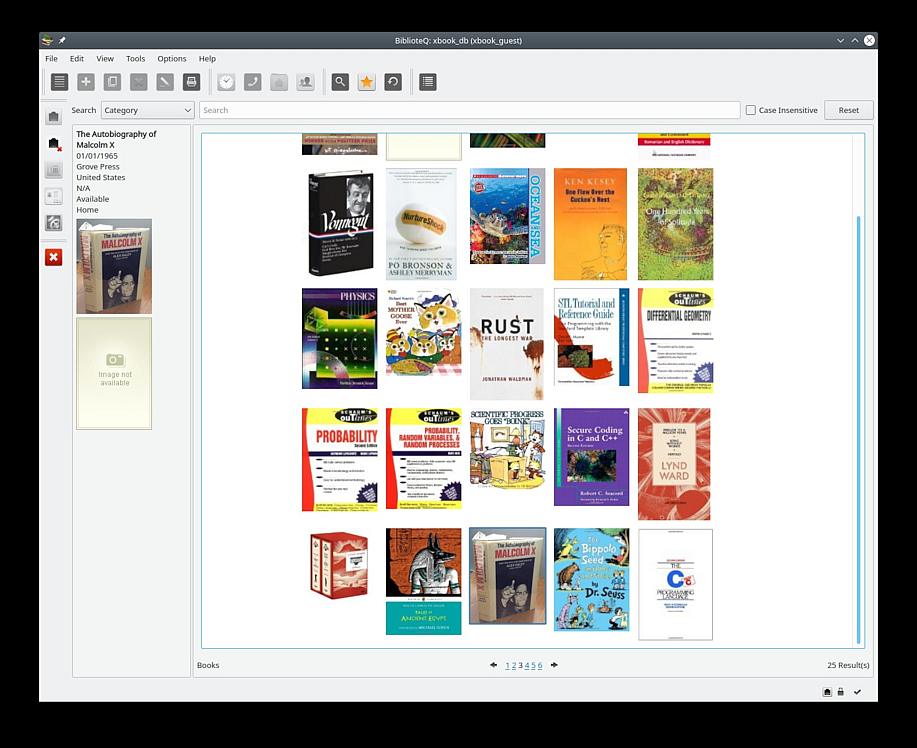Select the Rust: The Longest War cover

507,344
